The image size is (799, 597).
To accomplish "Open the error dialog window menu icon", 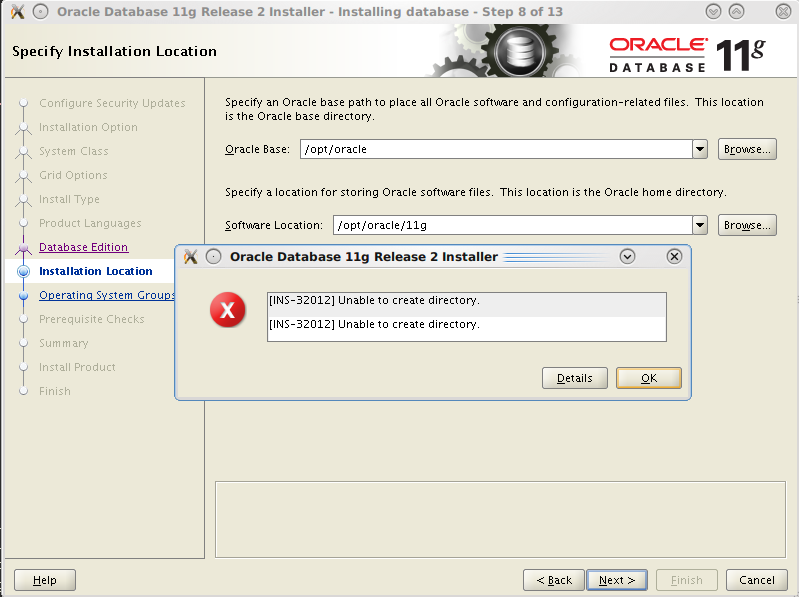I will click(x=214, y=256).
